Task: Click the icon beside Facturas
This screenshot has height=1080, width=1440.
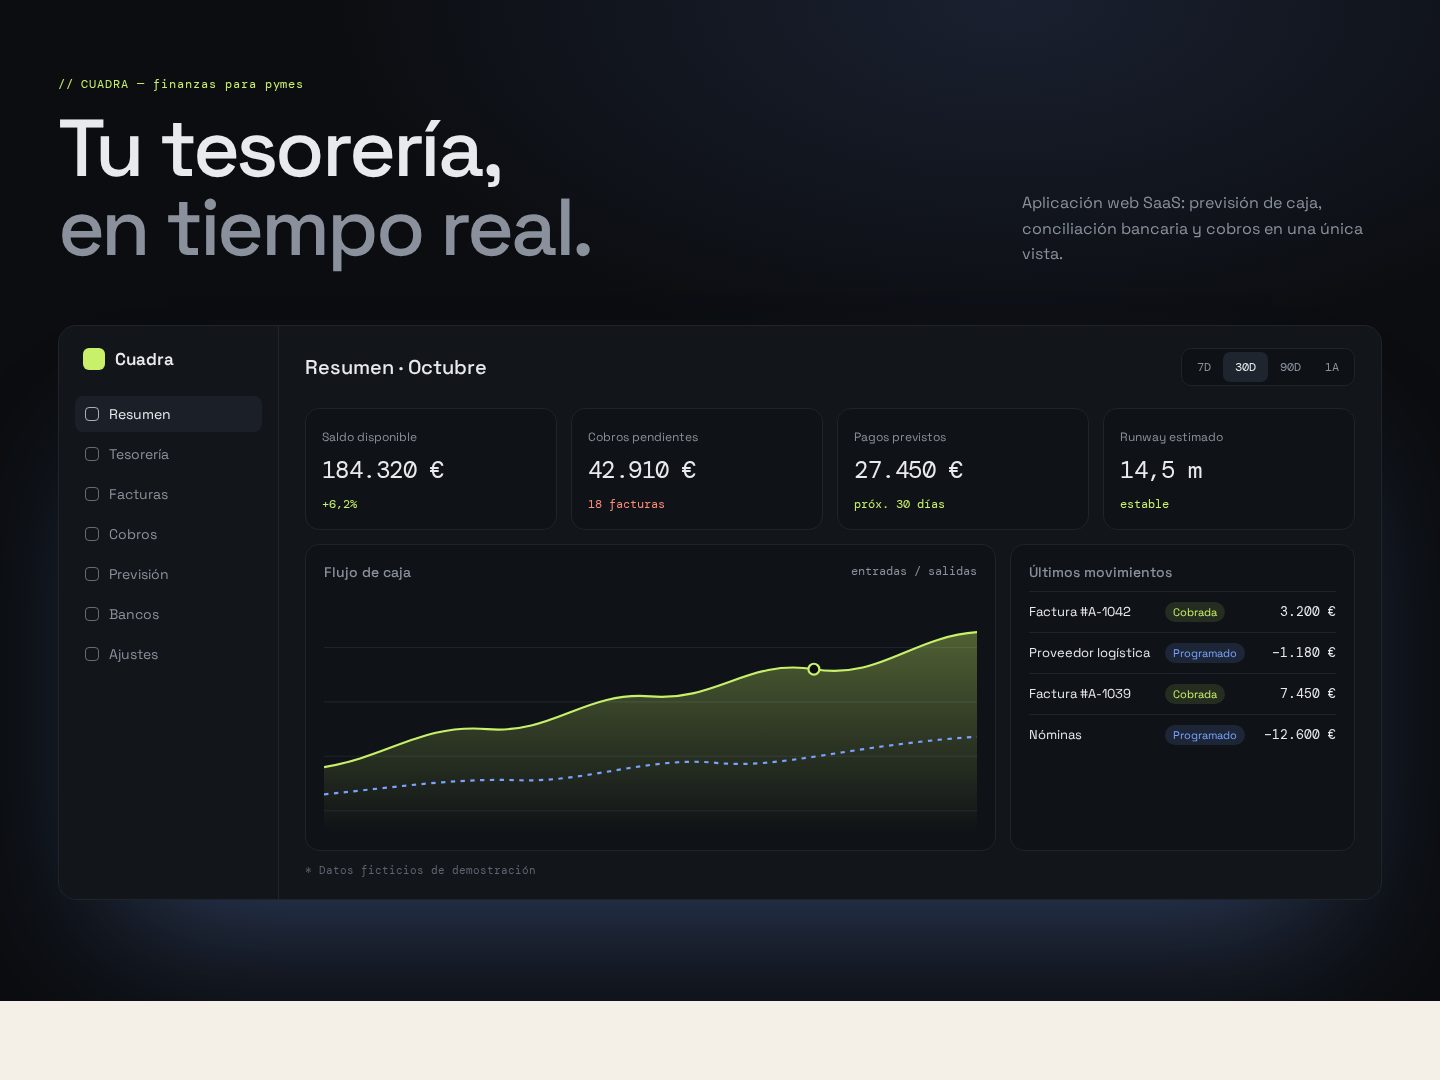Action: pos(92,494)
